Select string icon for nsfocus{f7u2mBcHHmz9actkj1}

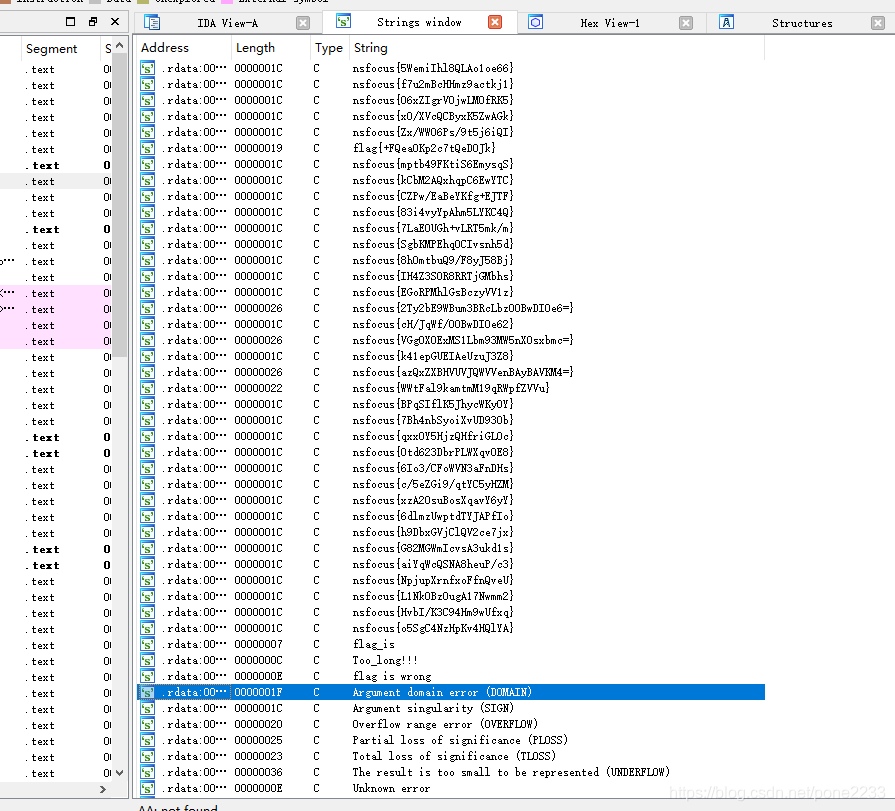pyautogui.click(x=147, y=84)
